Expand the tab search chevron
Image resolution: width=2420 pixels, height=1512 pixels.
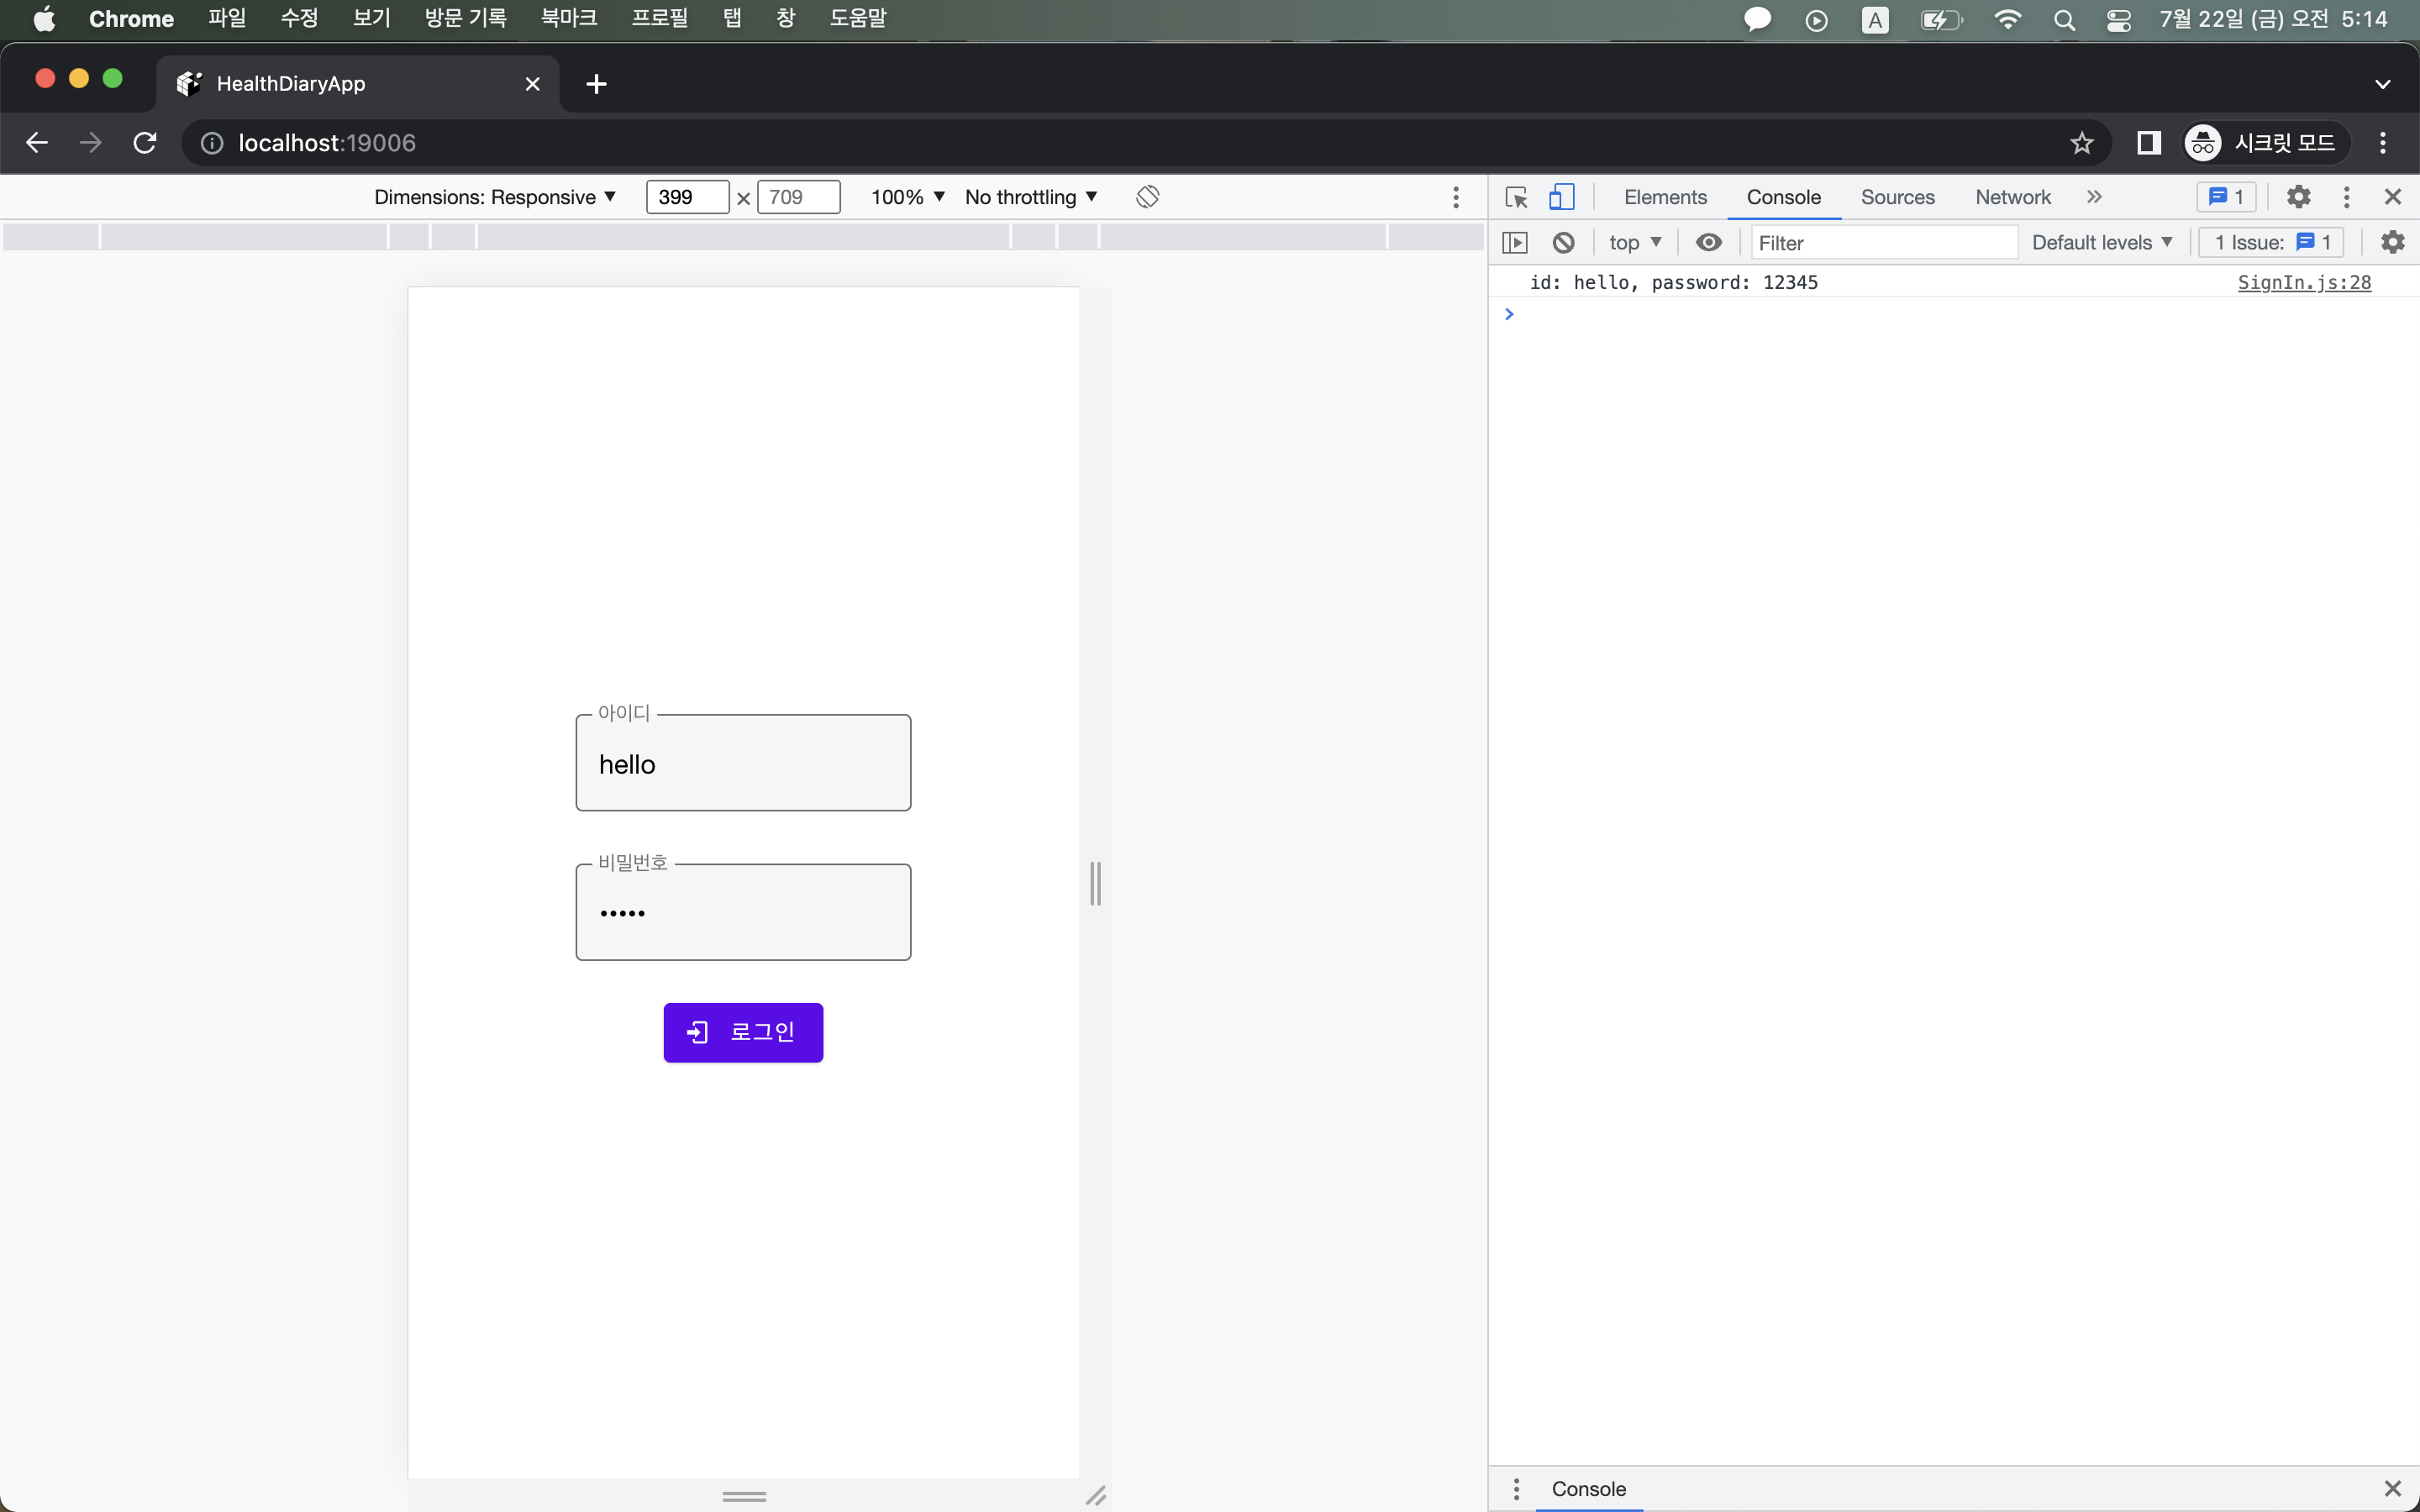pyautogui.click(x=2383, y=84)
